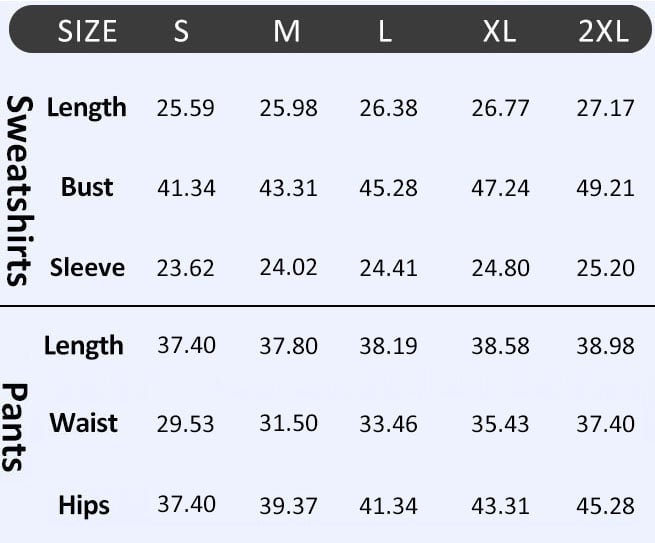This screenshot has height=543, width=655.
Task: Choose the XL size column header
Action: (x=499, y=31)
